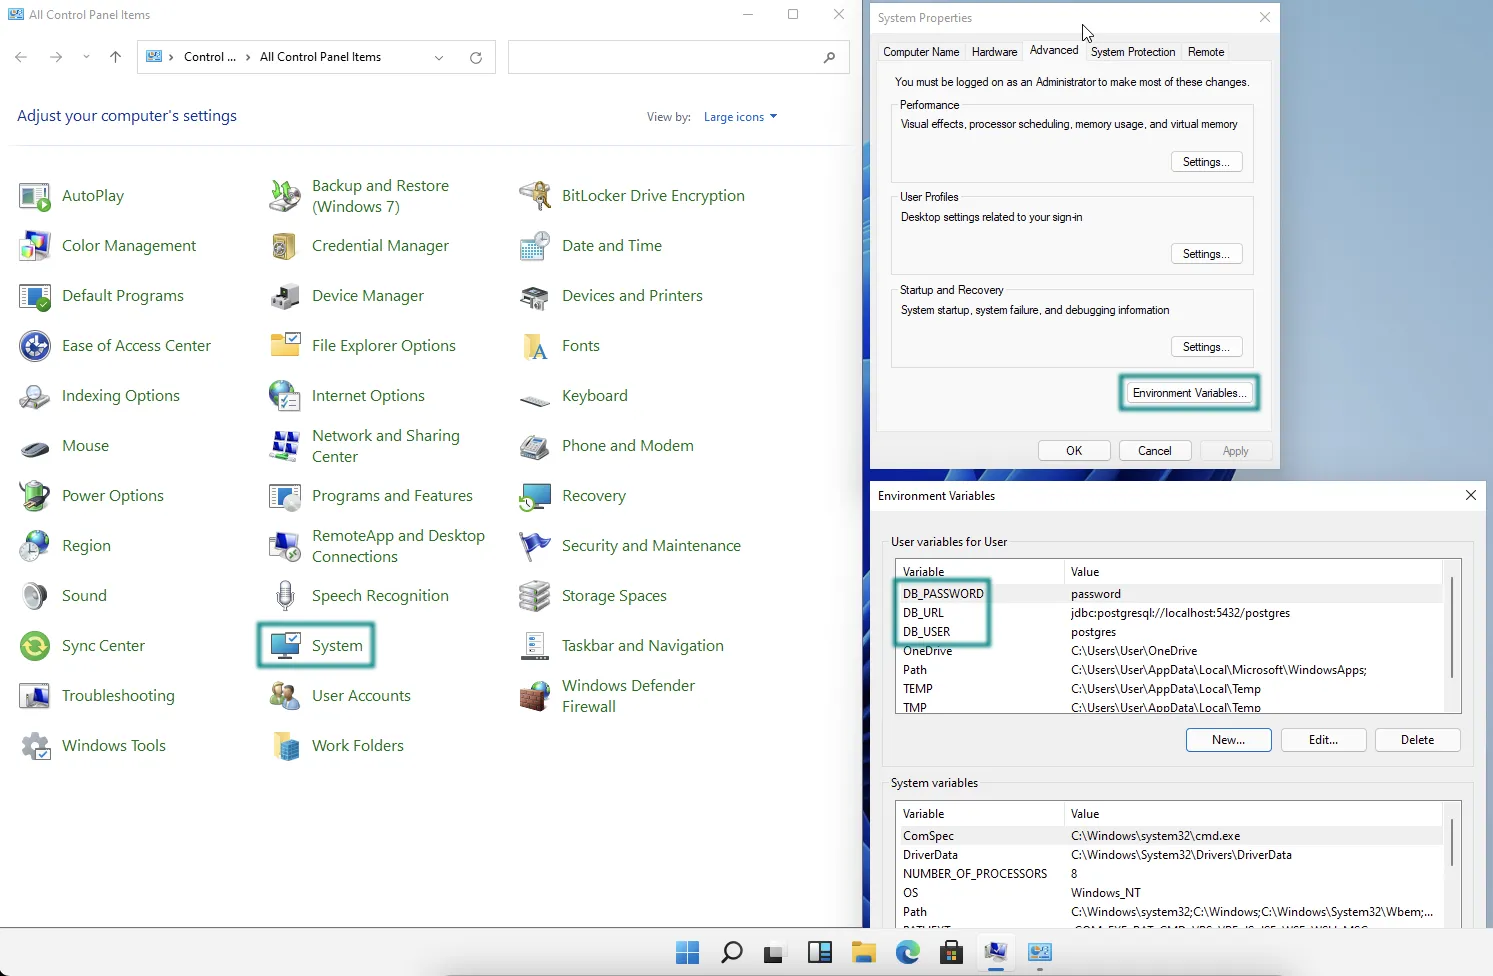Open the View by Large icons dropdown
Screen dimensions: 1493x976
pyautogui.click(x=739, y=117)
